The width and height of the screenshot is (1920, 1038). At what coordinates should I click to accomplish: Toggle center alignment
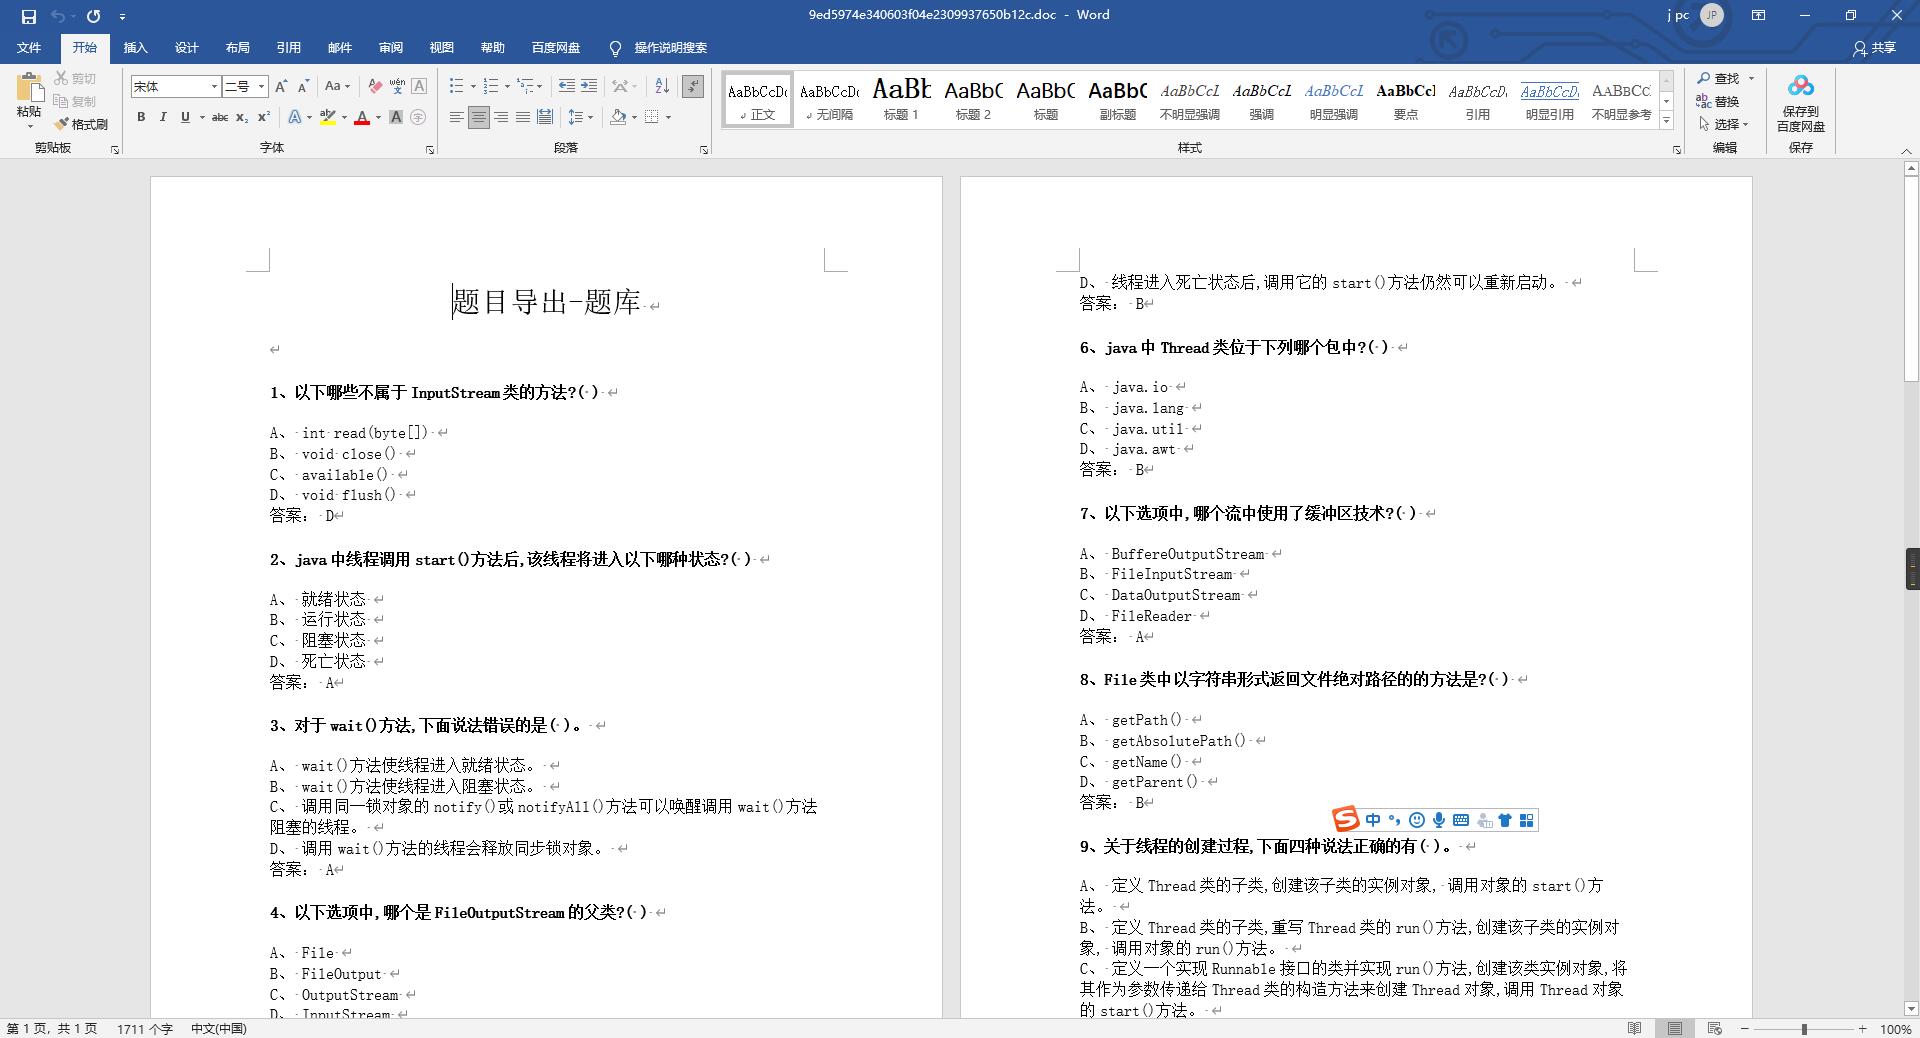(479, 118)
